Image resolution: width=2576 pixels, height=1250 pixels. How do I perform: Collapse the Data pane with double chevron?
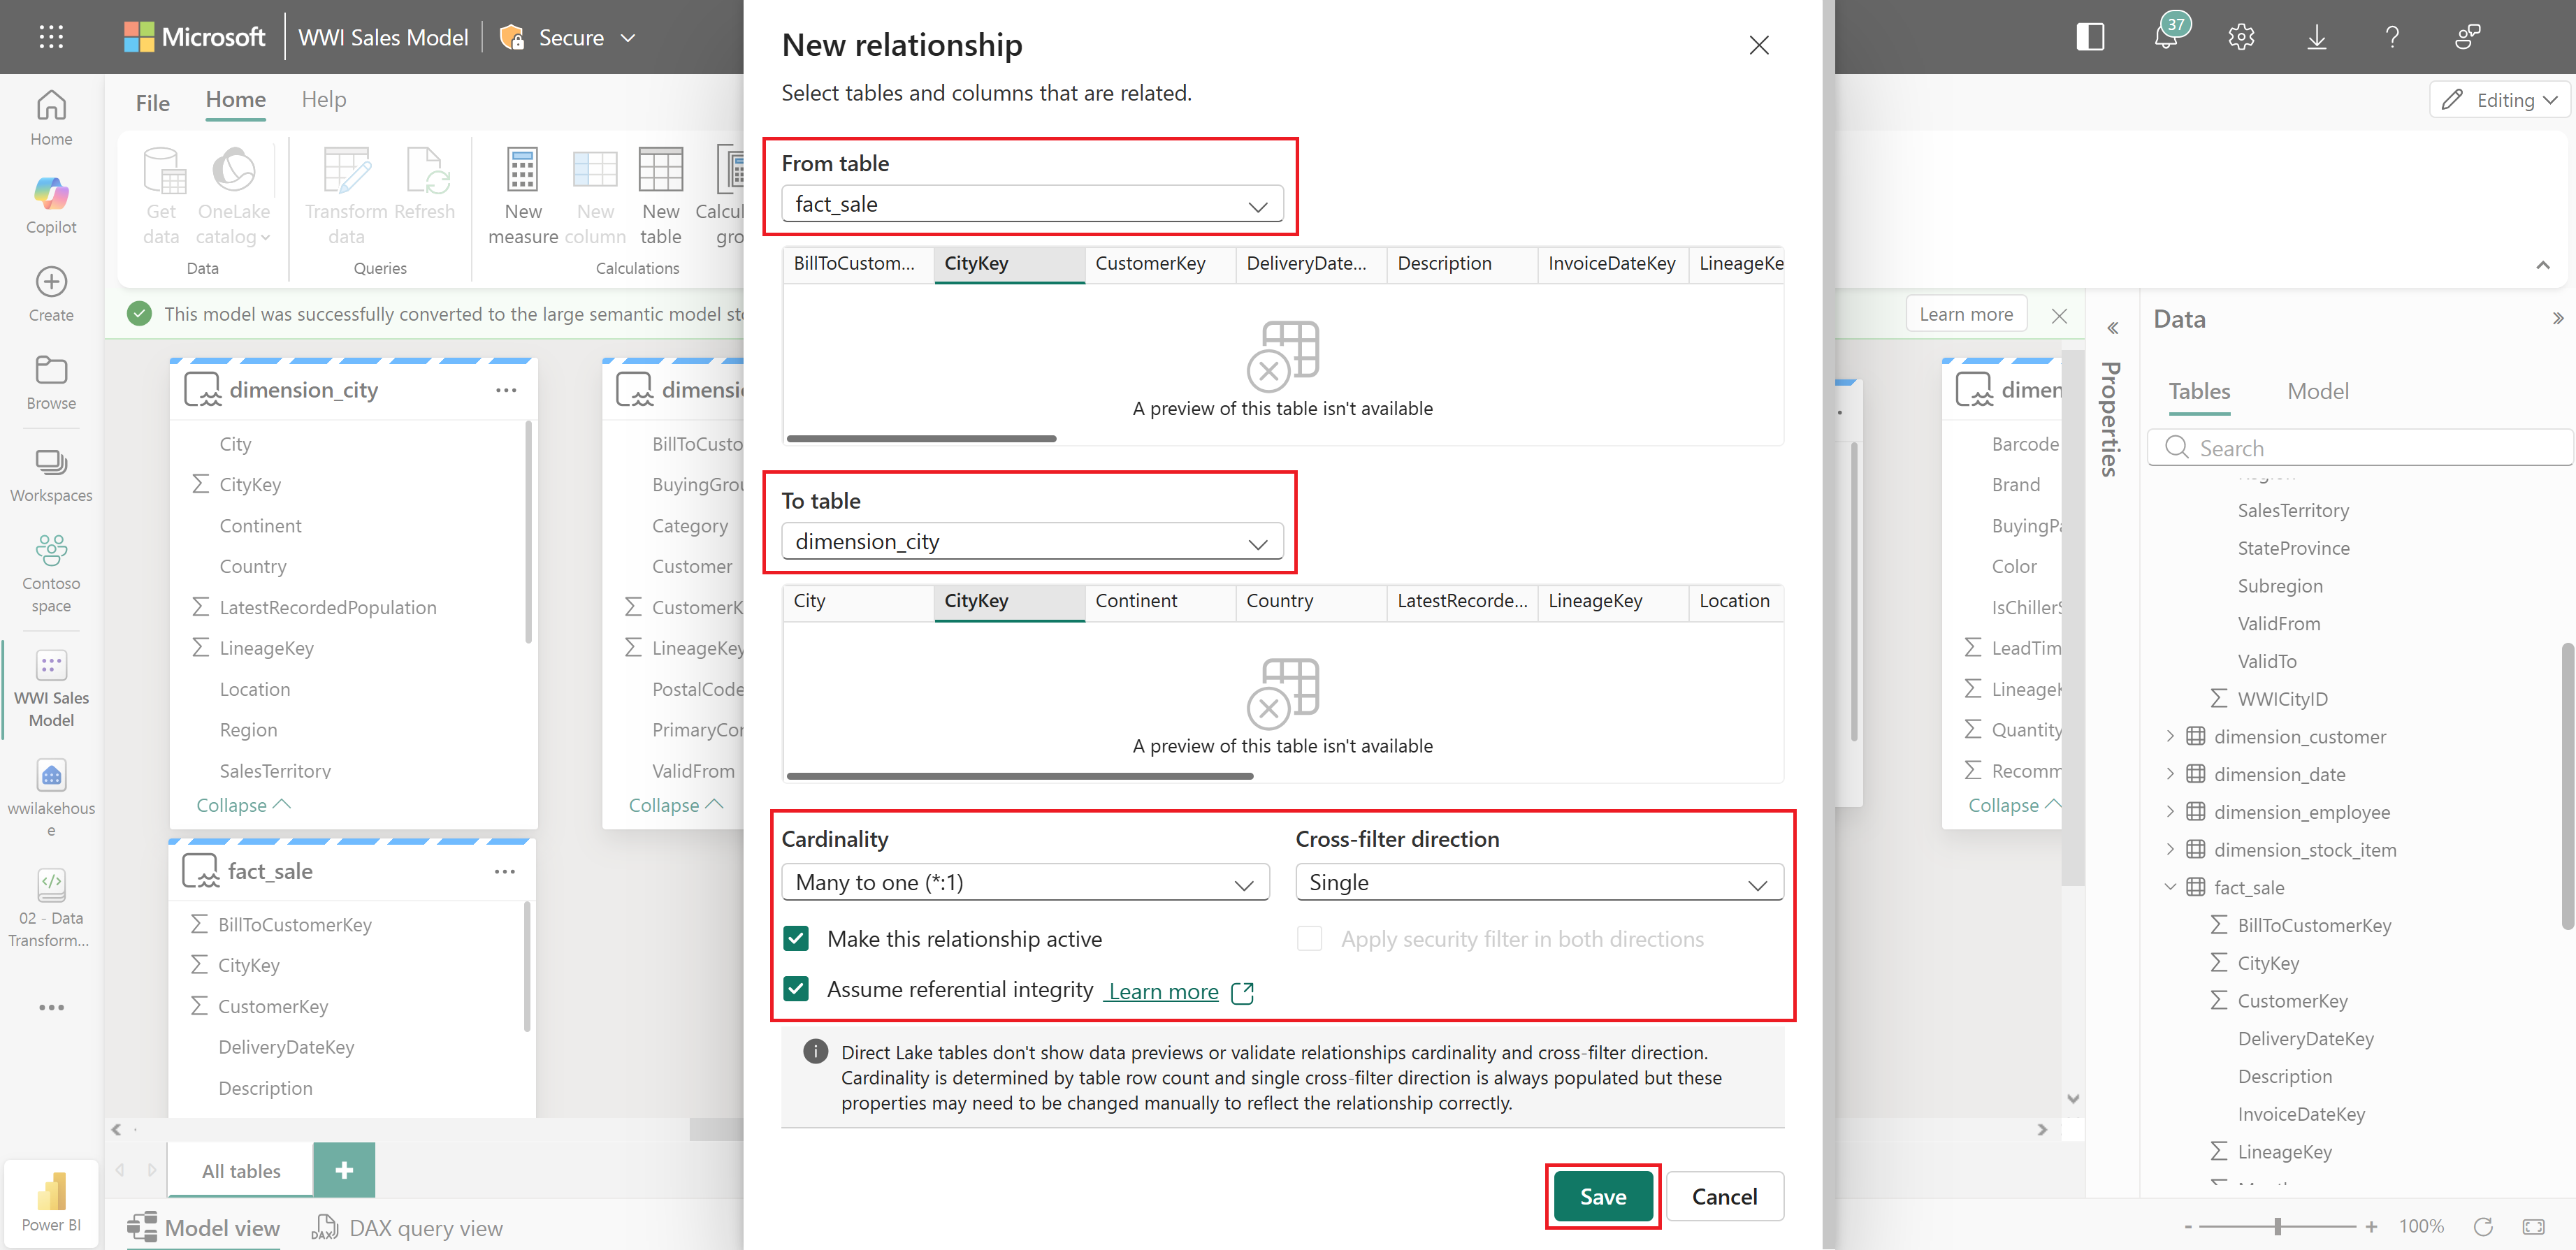click(x=2557, y=319)
